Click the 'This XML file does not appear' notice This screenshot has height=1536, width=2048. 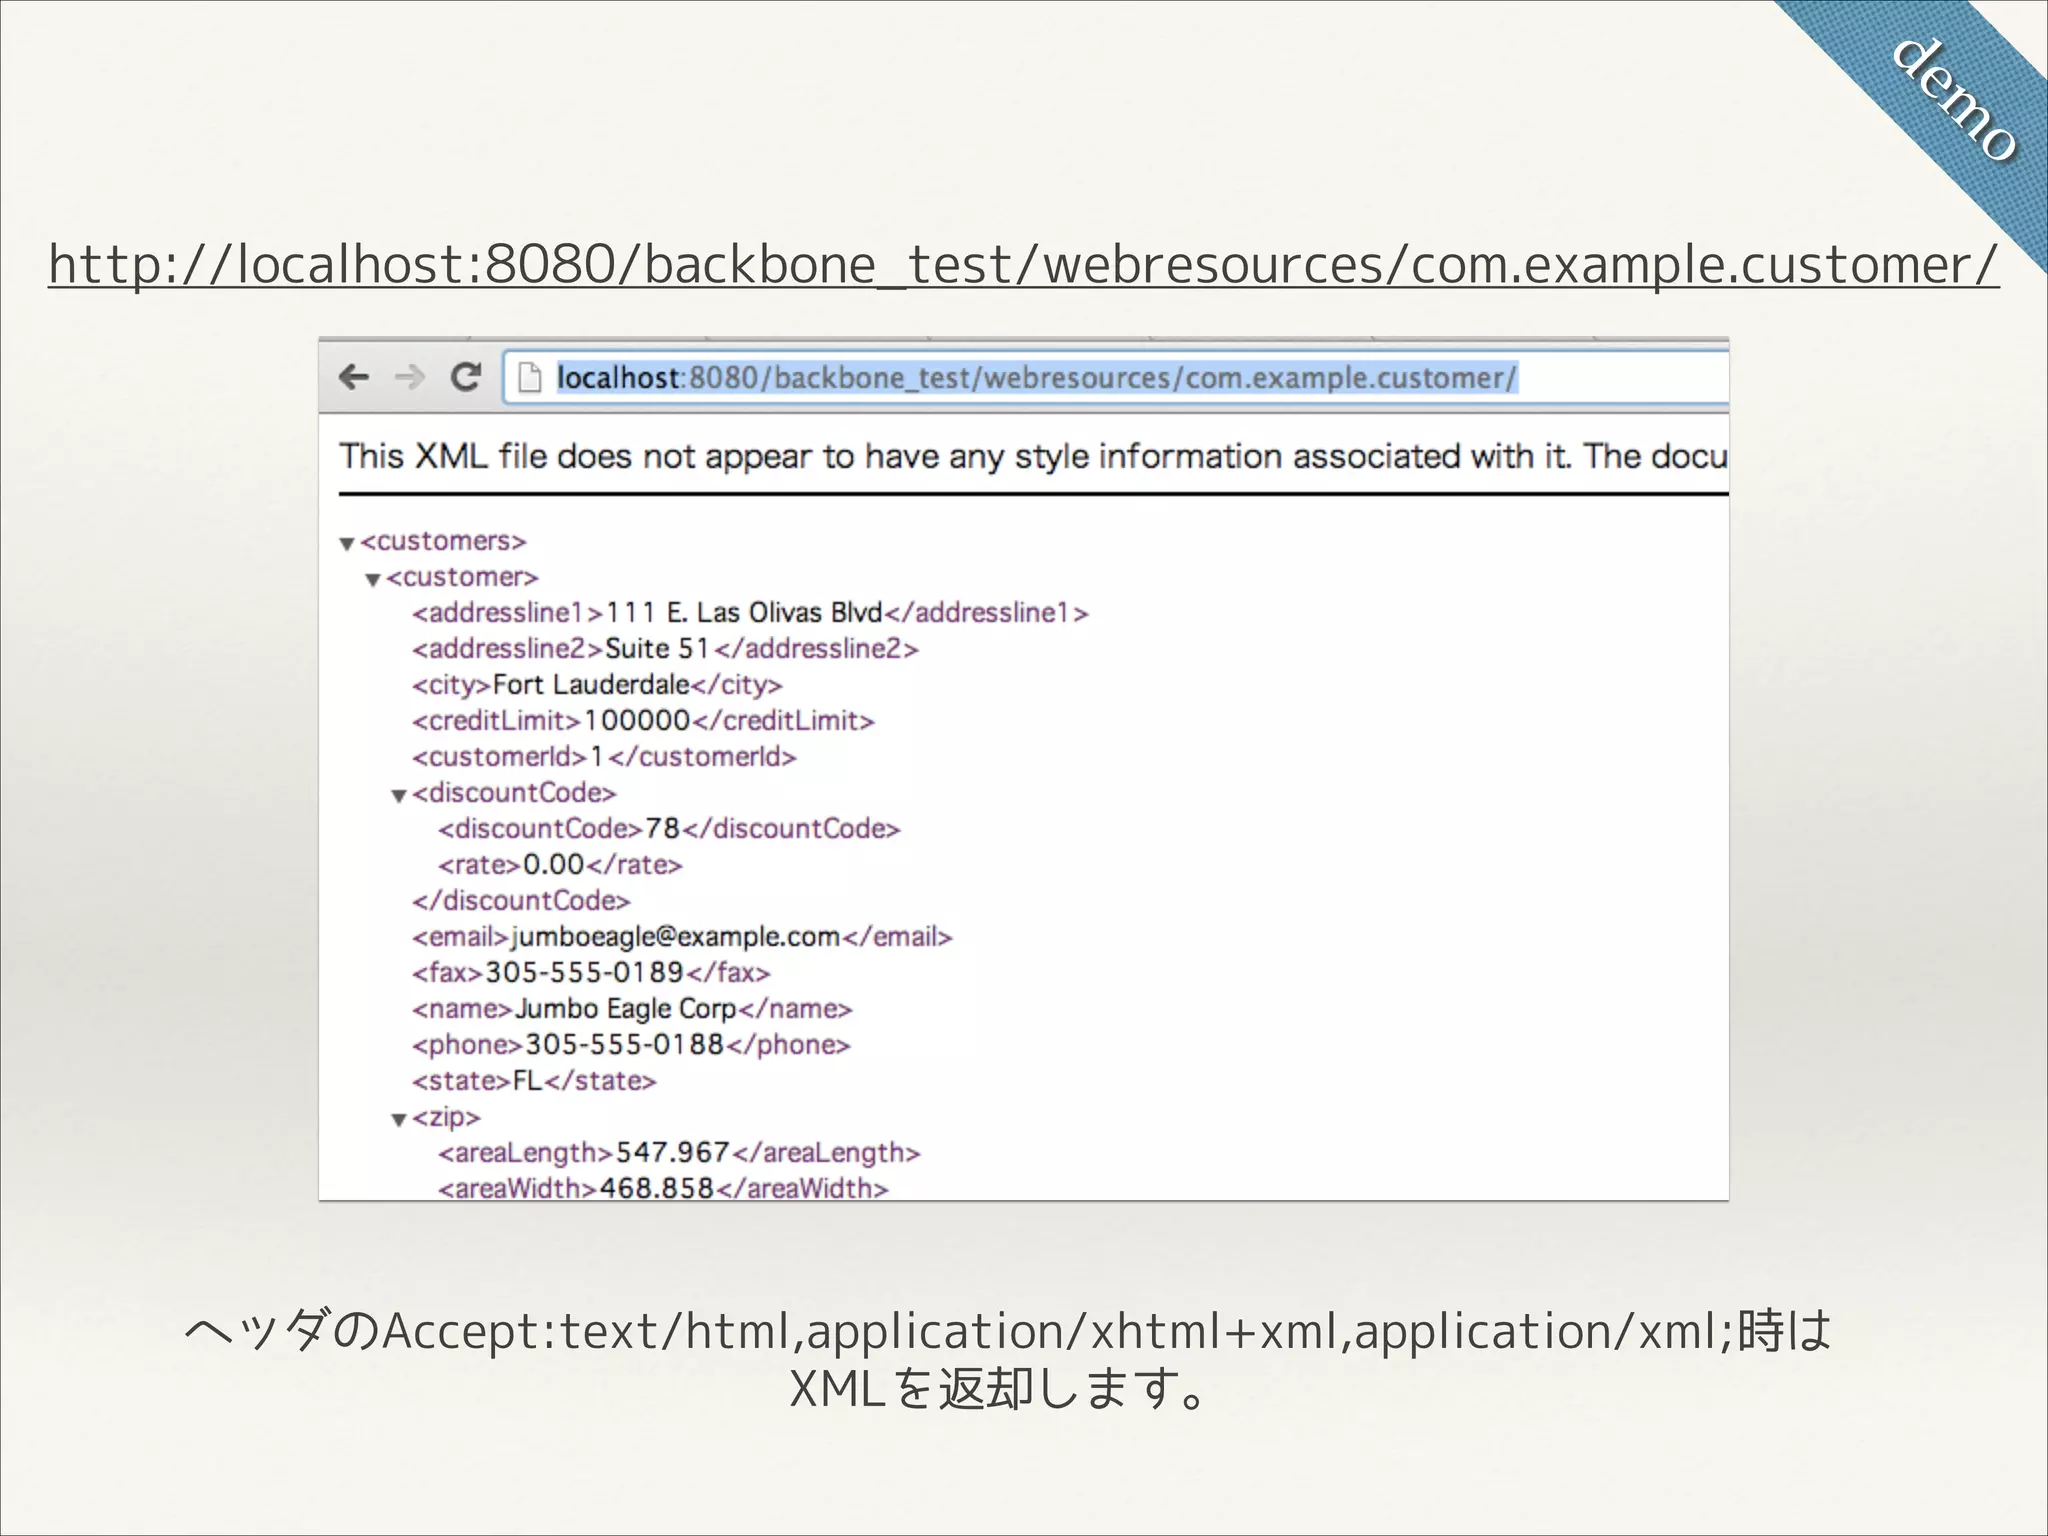pos(1033,456)
